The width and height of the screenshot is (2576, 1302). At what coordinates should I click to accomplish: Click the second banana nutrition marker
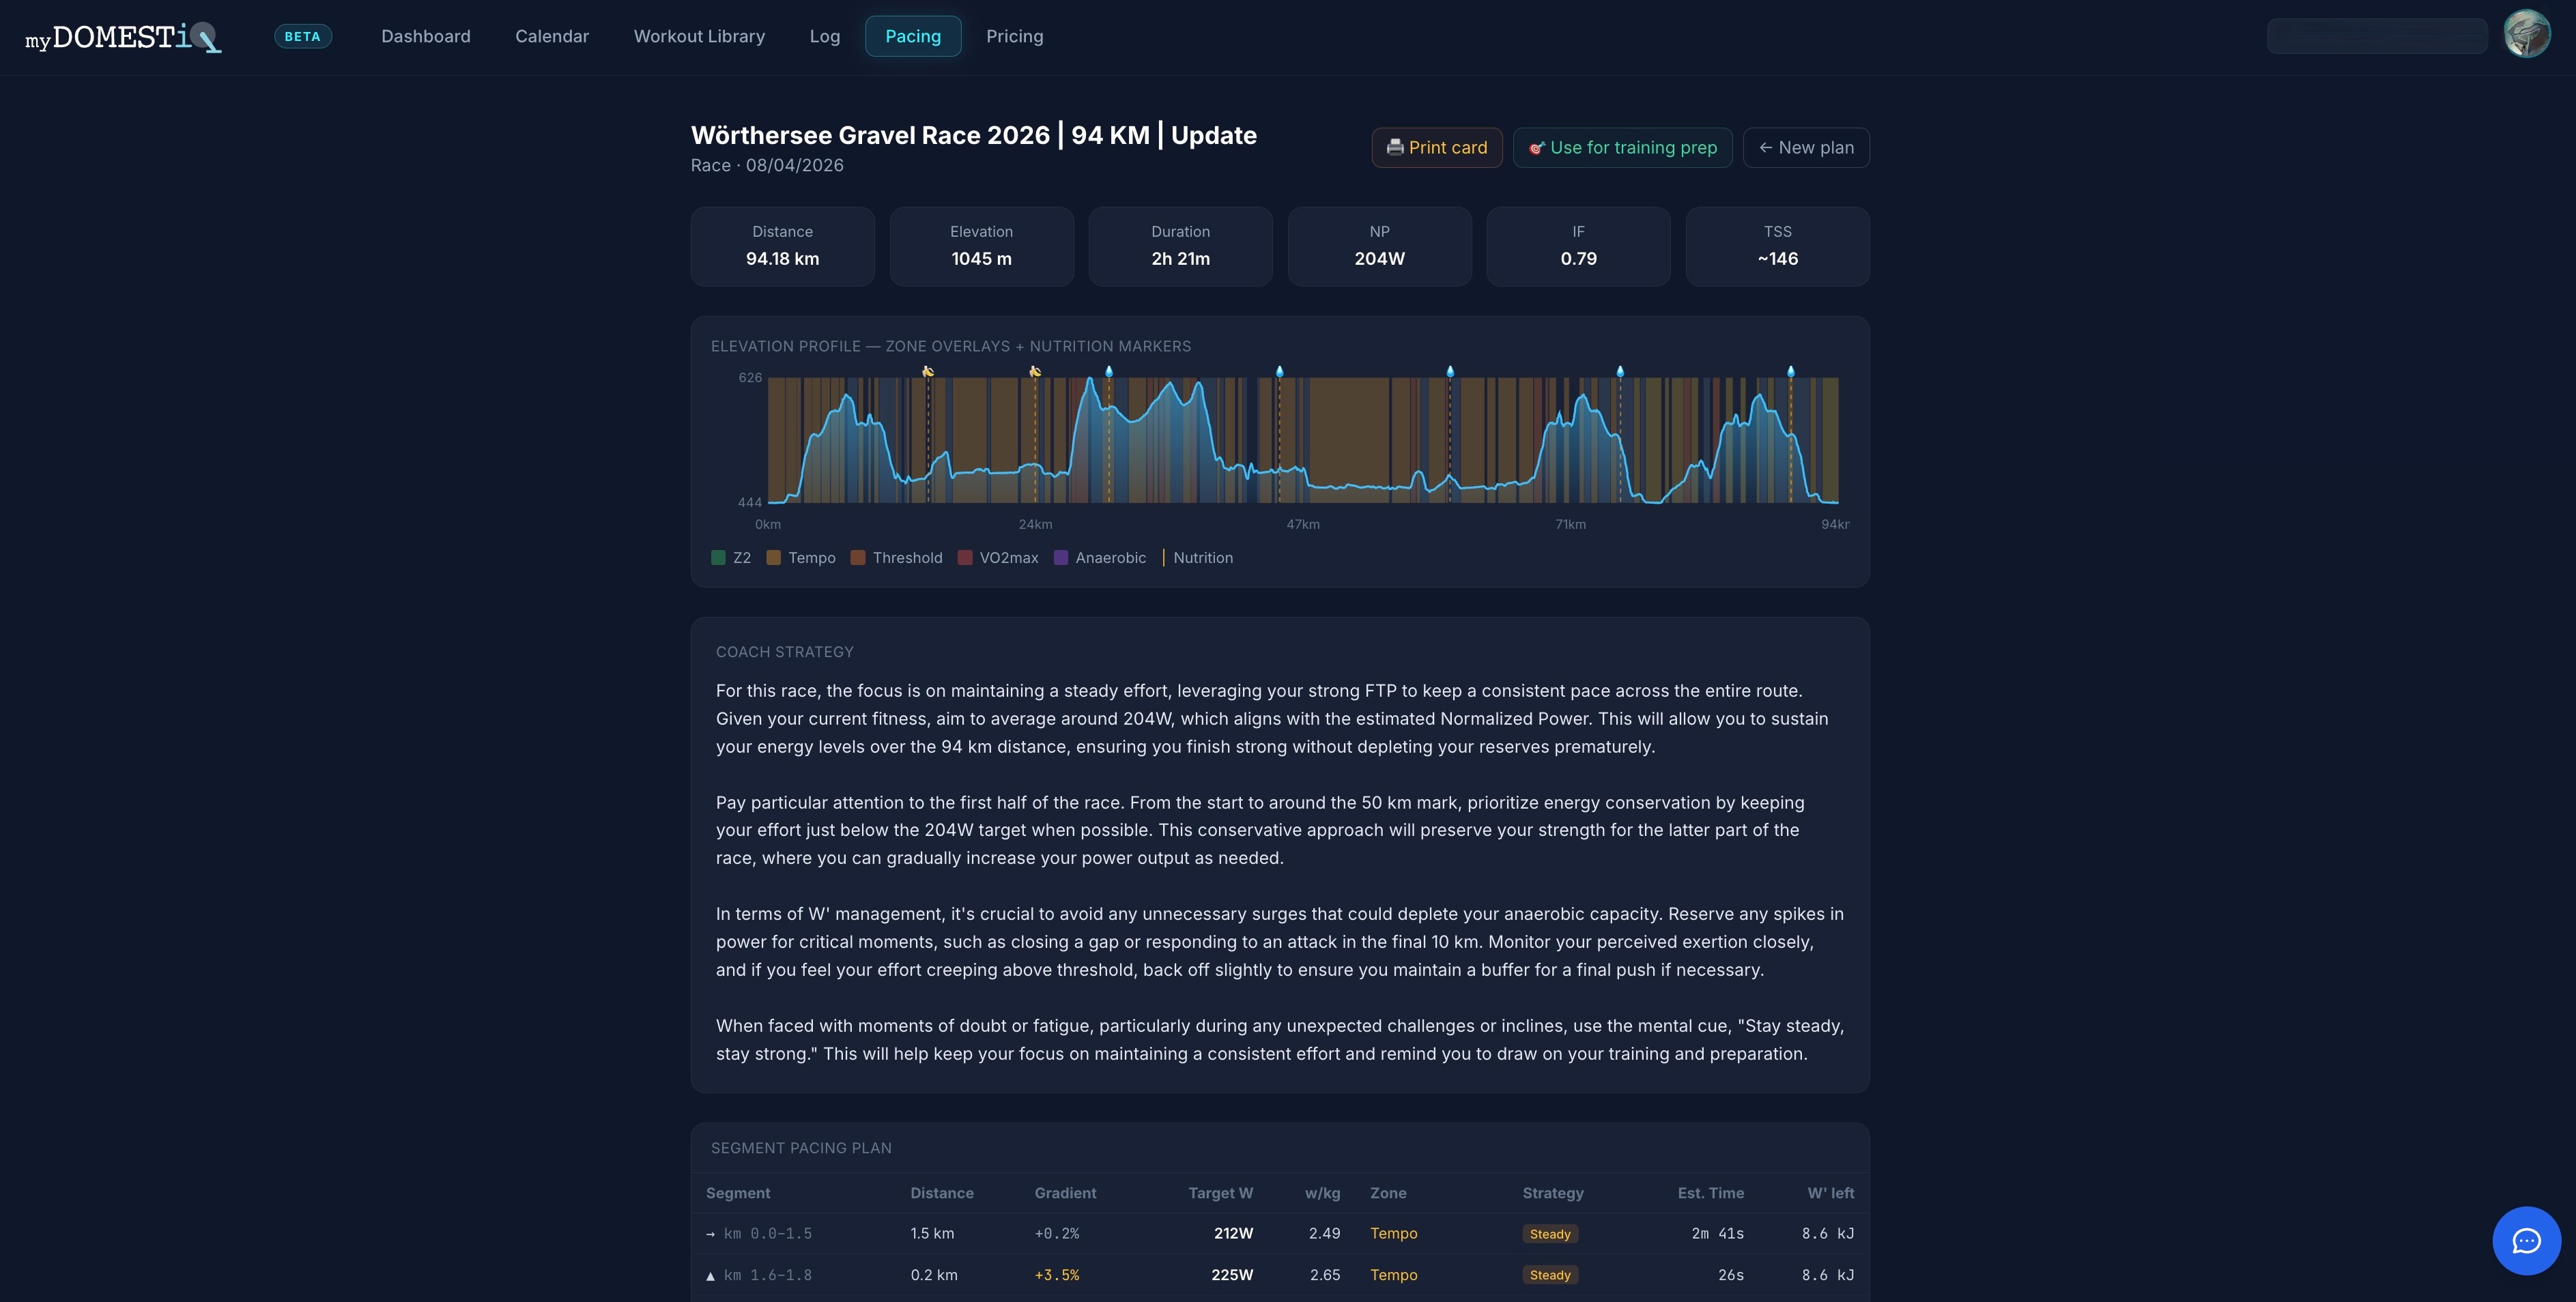1035,371
